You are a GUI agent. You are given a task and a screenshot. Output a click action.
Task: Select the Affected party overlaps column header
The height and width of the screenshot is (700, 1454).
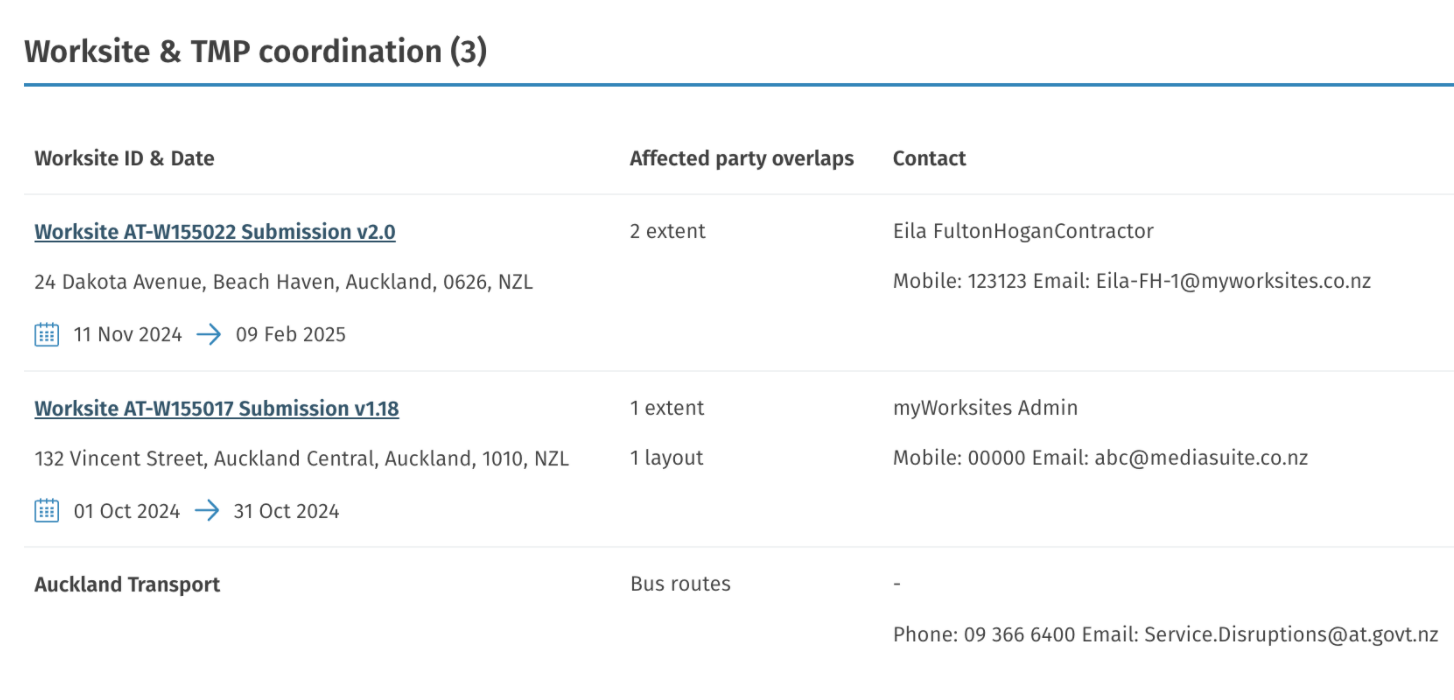(742, 158)
